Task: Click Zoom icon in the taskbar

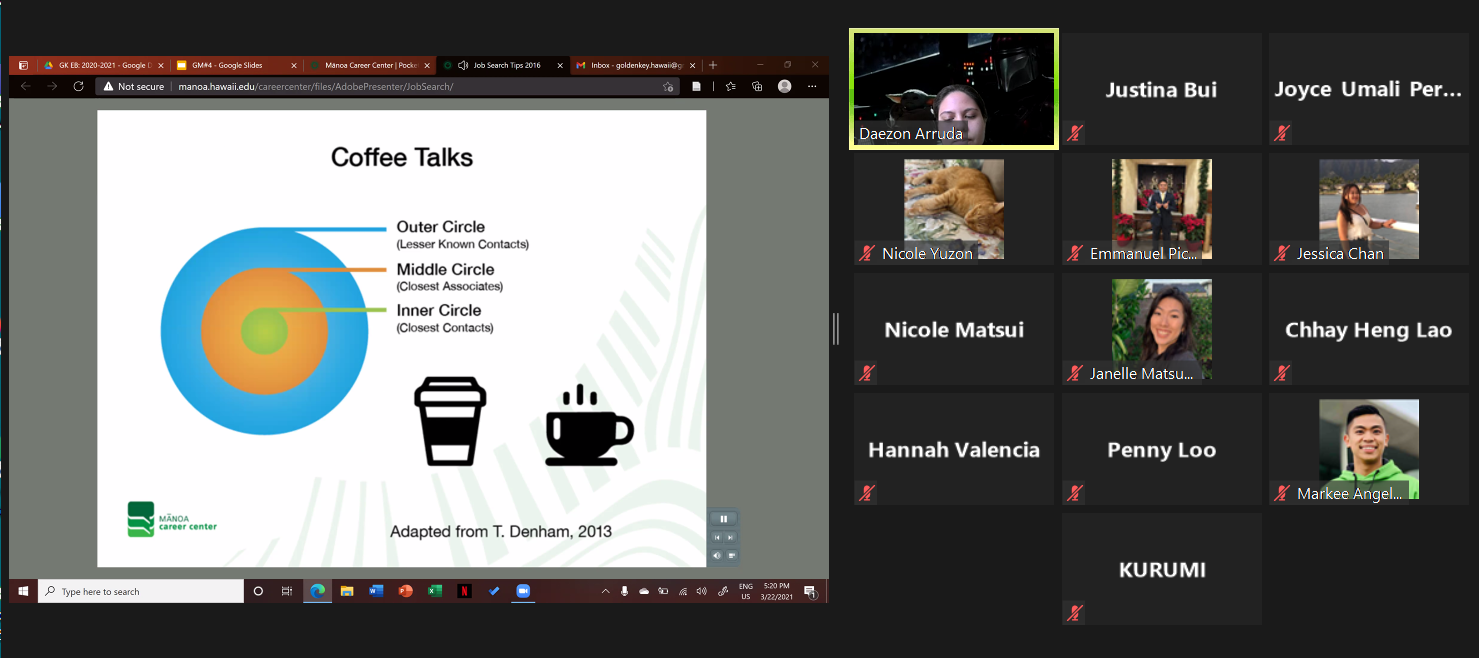Action: (522, 591)
